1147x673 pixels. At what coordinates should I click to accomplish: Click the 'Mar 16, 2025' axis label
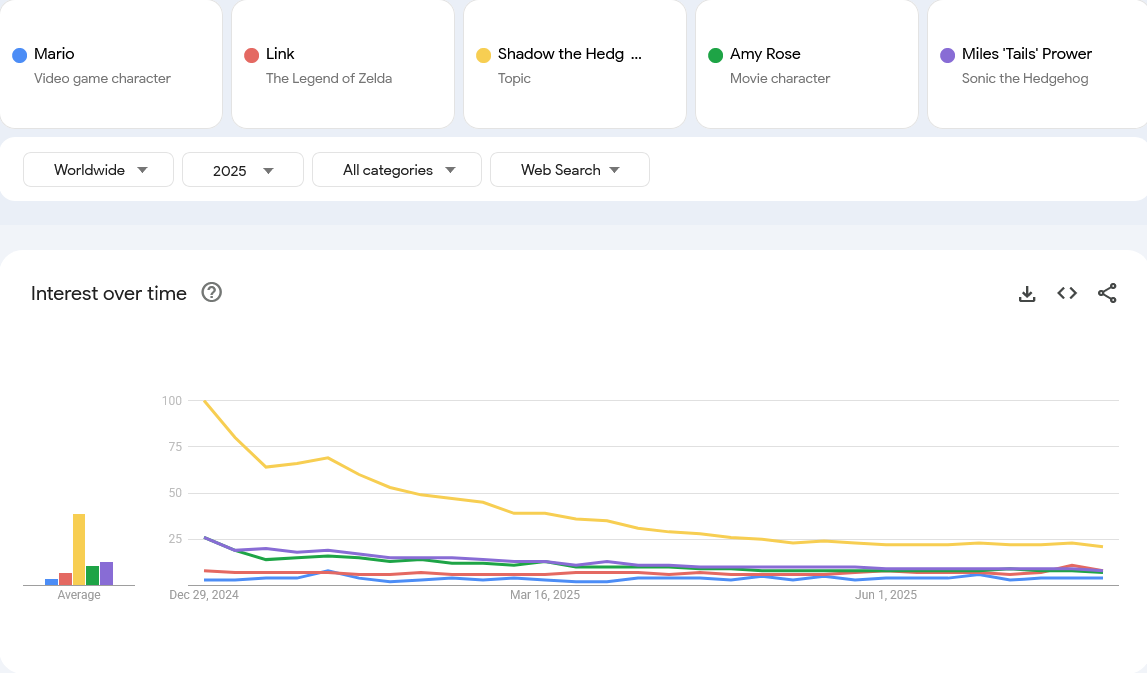[545, 595]
